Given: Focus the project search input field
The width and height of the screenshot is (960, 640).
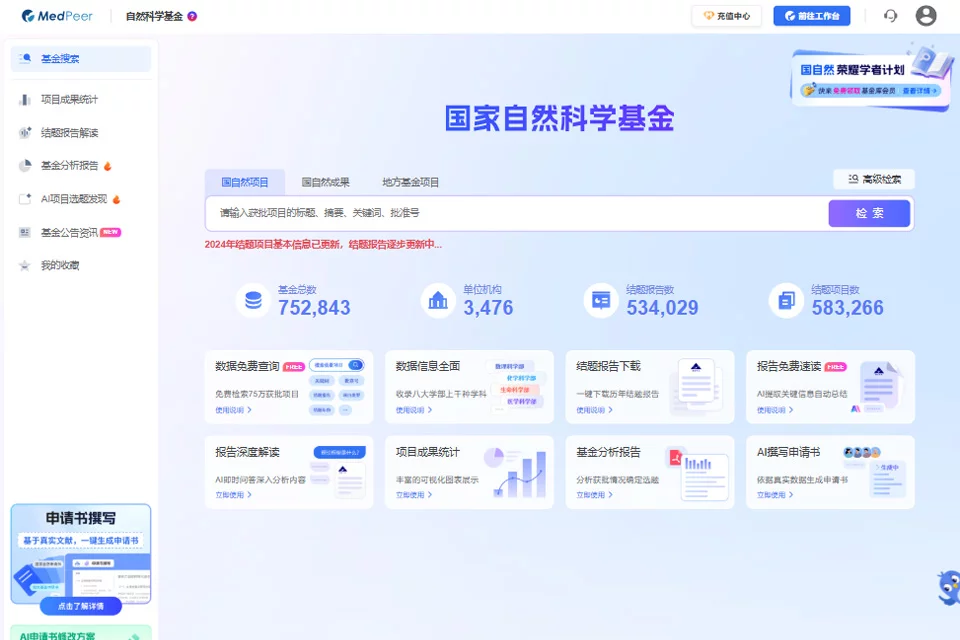Looking at the screenshot, I should [x=517, y=213].
